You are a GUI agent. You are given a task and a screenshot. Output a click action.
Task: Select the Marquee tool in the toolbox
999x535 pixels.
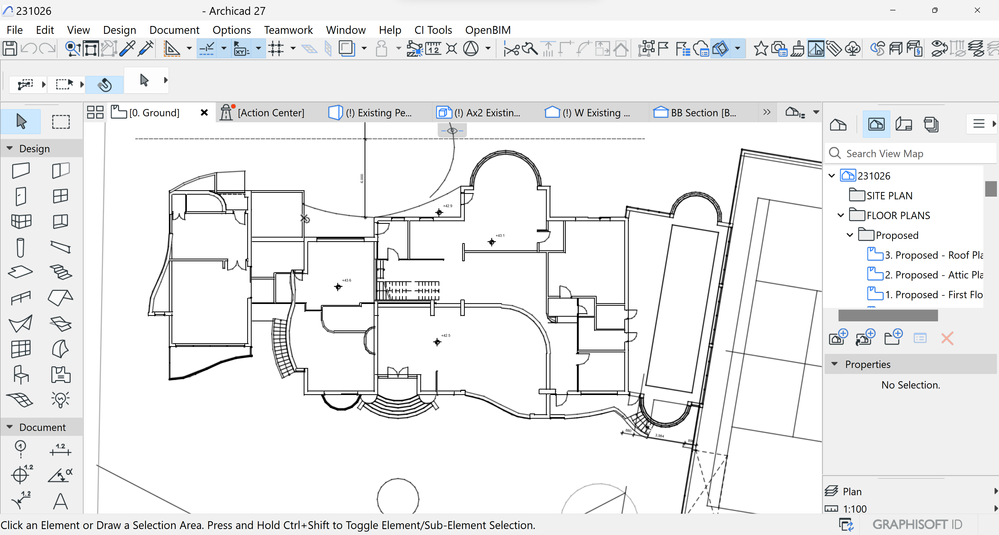click(x=61, y=122)
